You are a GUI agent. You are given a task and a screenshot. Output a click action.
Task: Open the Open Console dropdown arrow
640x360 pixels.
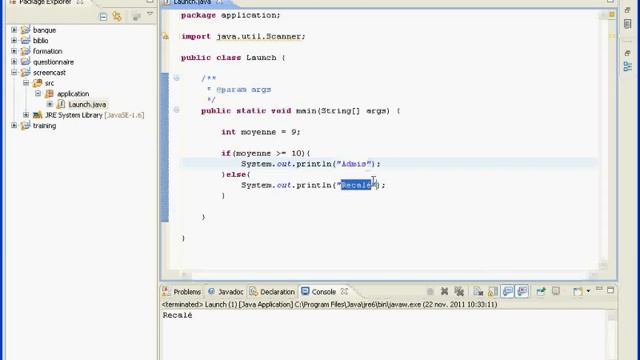588,291
